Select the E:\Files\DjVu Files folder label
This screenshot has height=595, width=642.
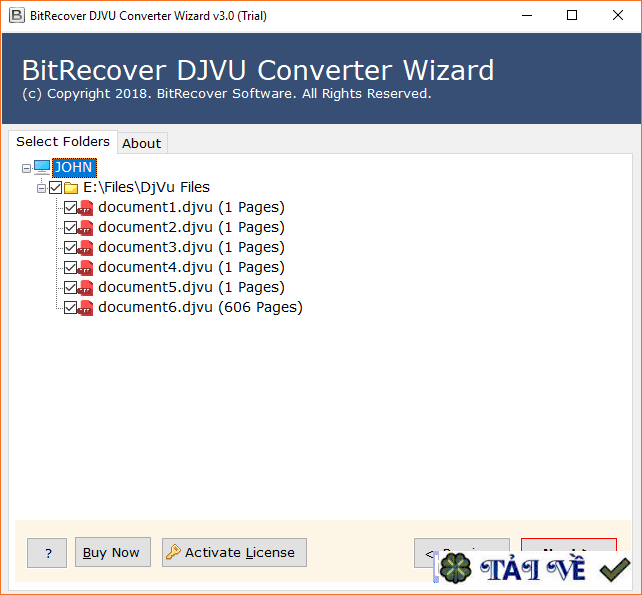point(147,187)
